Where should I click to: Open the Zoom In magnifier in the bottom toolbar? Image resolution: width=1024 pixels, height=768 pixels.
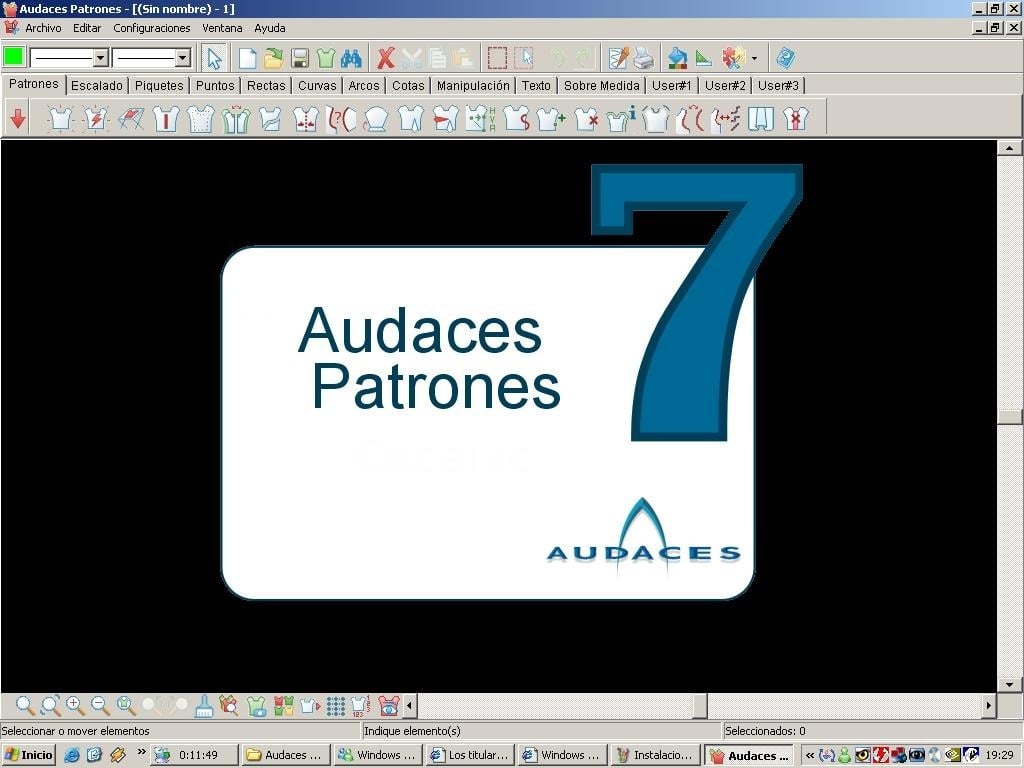tap(73, 705)
